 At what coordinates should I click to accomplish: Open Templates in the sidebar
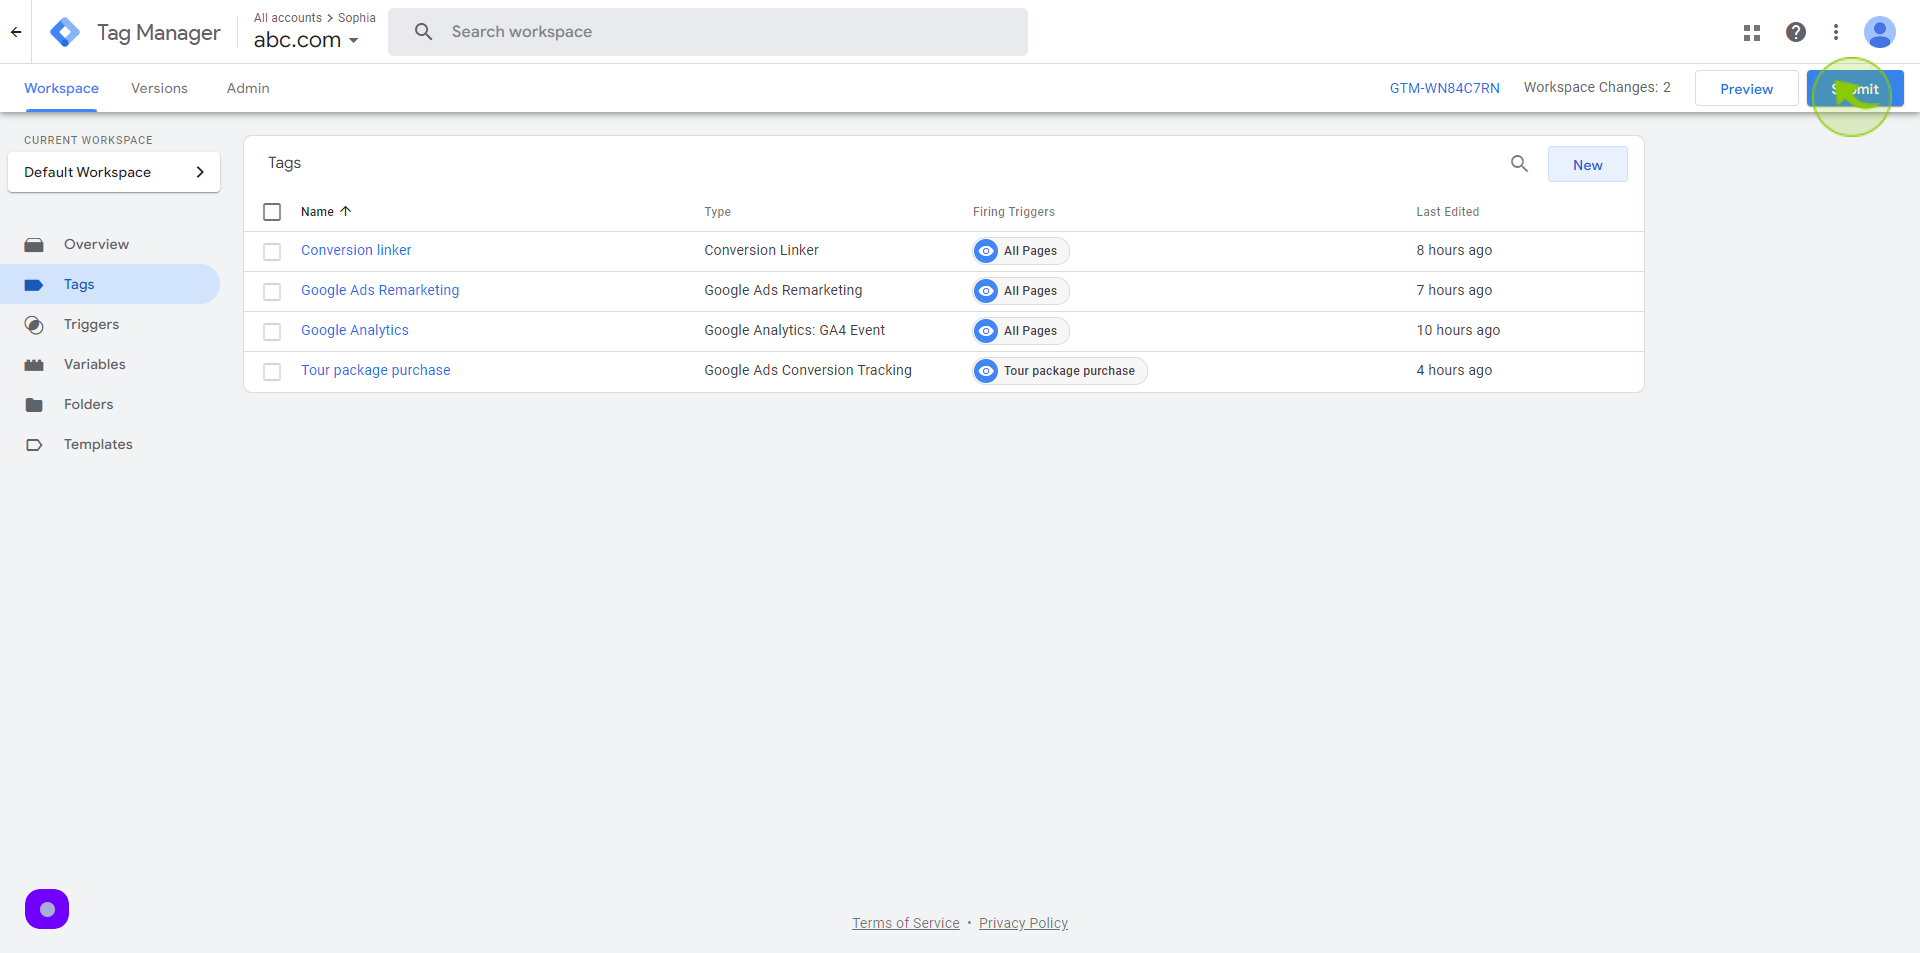(98, 444)
